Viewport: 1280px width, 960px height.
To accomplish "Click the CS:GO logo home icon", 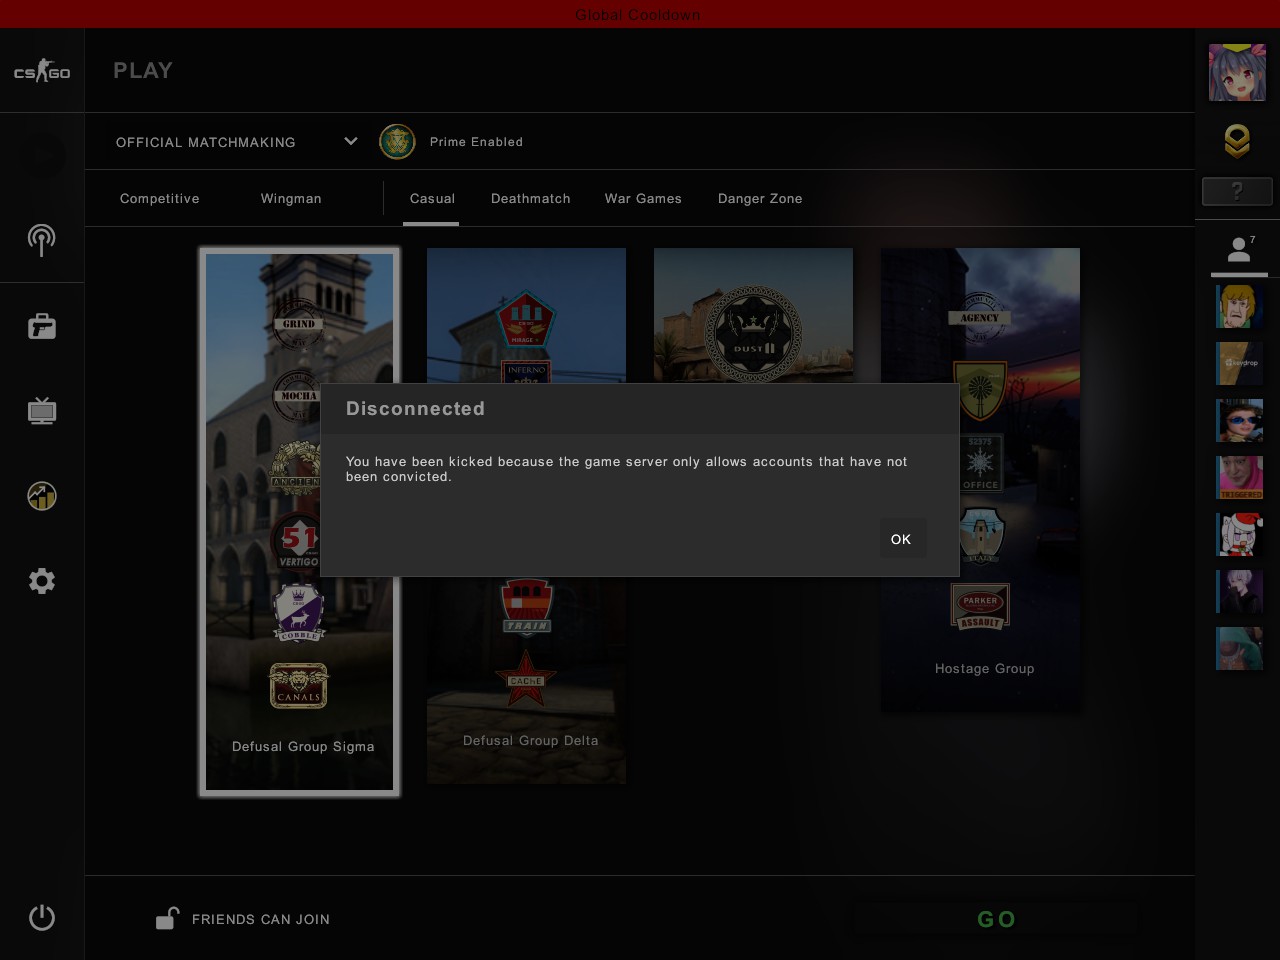I will [42, 71].
